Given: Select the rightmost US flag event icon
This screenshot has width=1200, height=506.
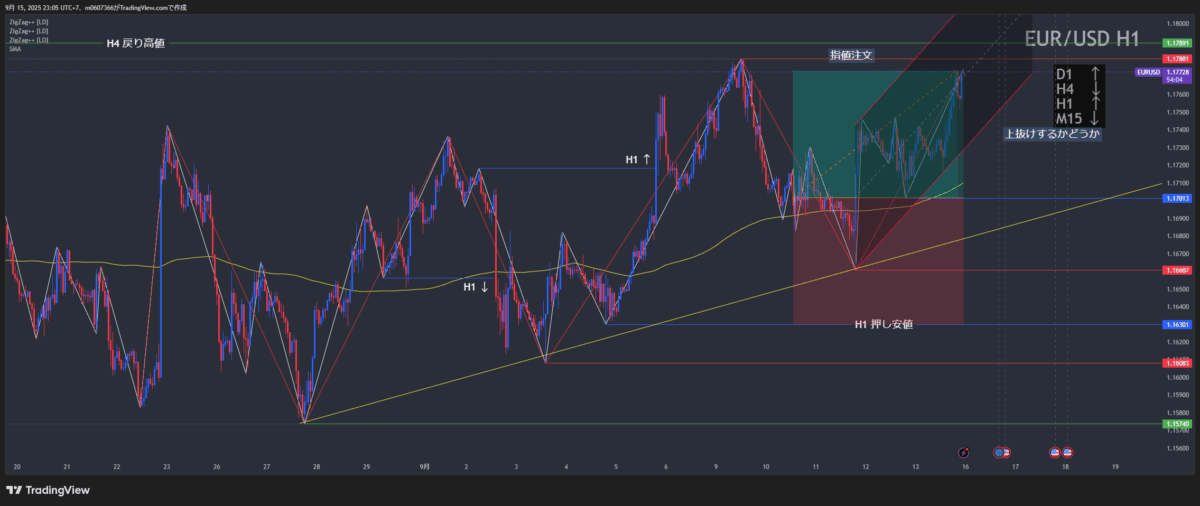Looking at the screenshot, I should click(x=1067, y=453).
